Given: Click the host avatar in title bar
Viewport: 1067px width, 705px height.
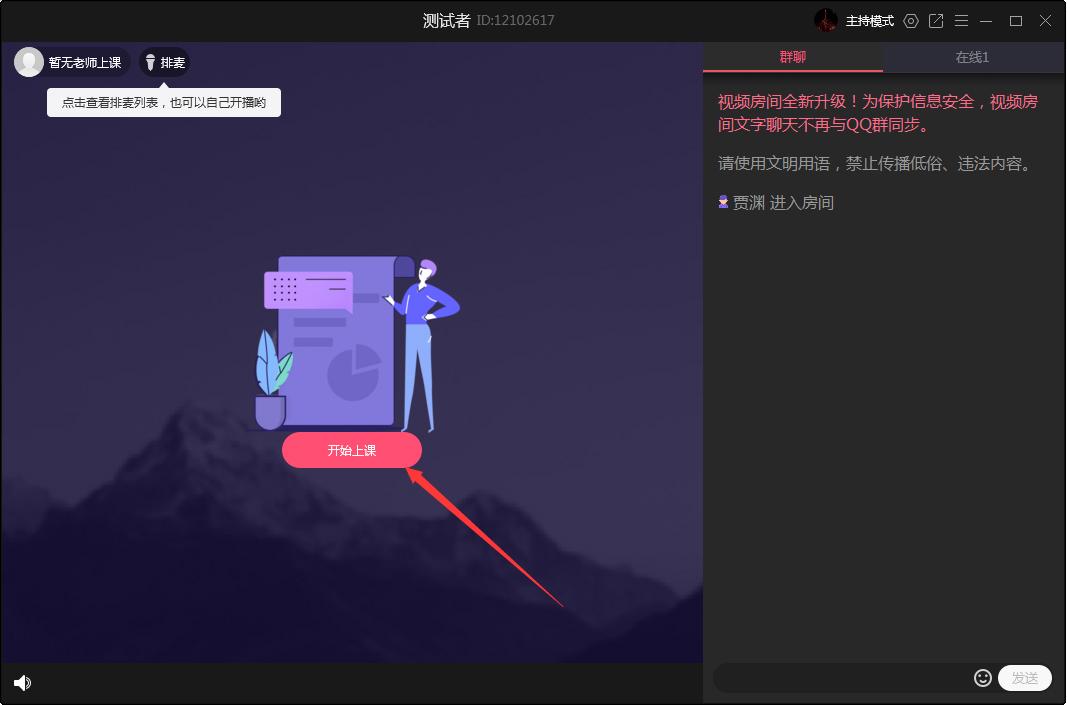Looking at the screenshot, I should (x=828, y=20).
